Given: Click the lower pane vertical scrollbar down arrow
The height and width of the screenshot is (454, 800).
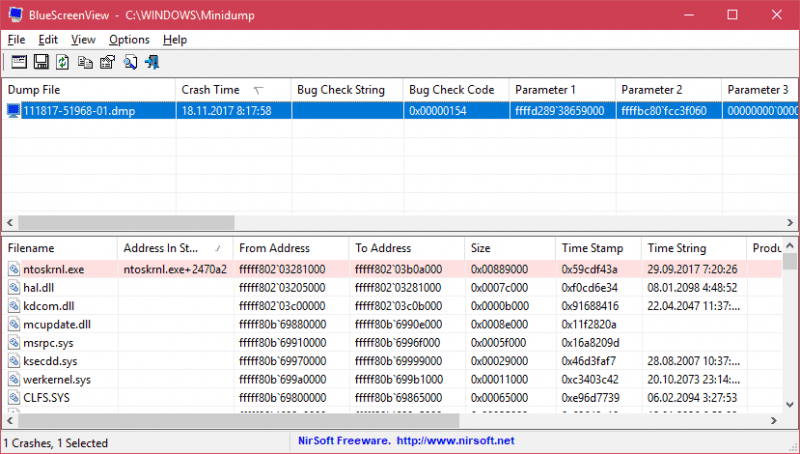Looking at the screenshot, I should 791,404.
